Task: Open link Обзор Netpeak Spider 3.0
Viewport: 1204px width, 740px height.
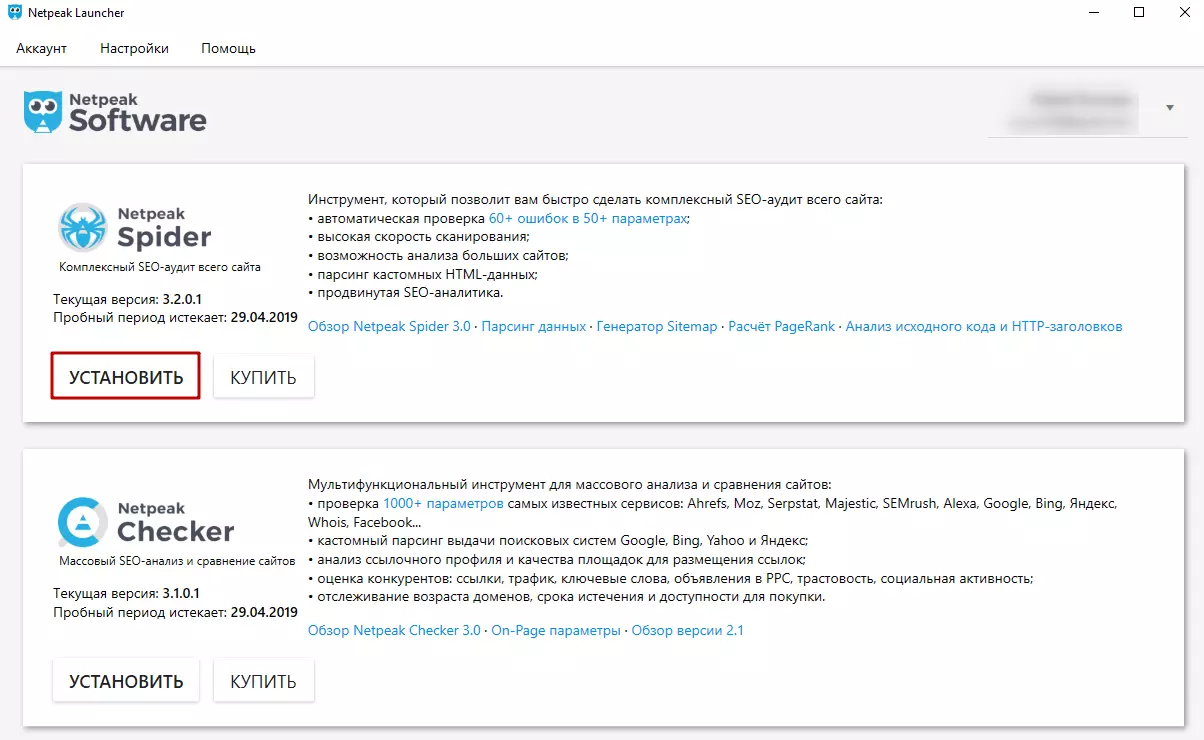Action: tap(389, 326)
